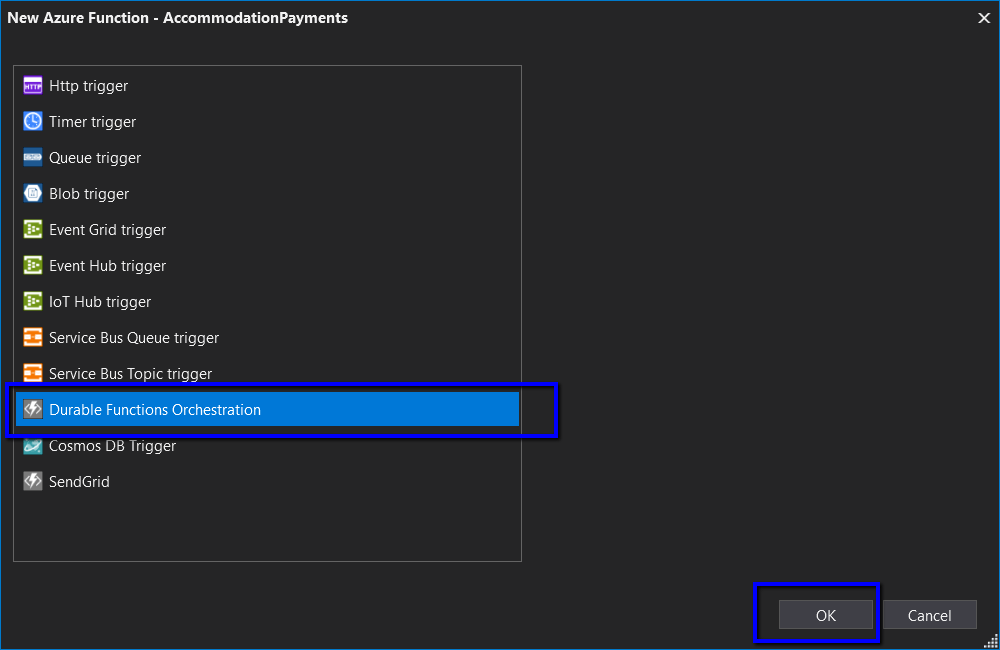Choose the Cosmos DB Trigger label
The height and width of the screenshot is (650, 1000).
point(112,446)
